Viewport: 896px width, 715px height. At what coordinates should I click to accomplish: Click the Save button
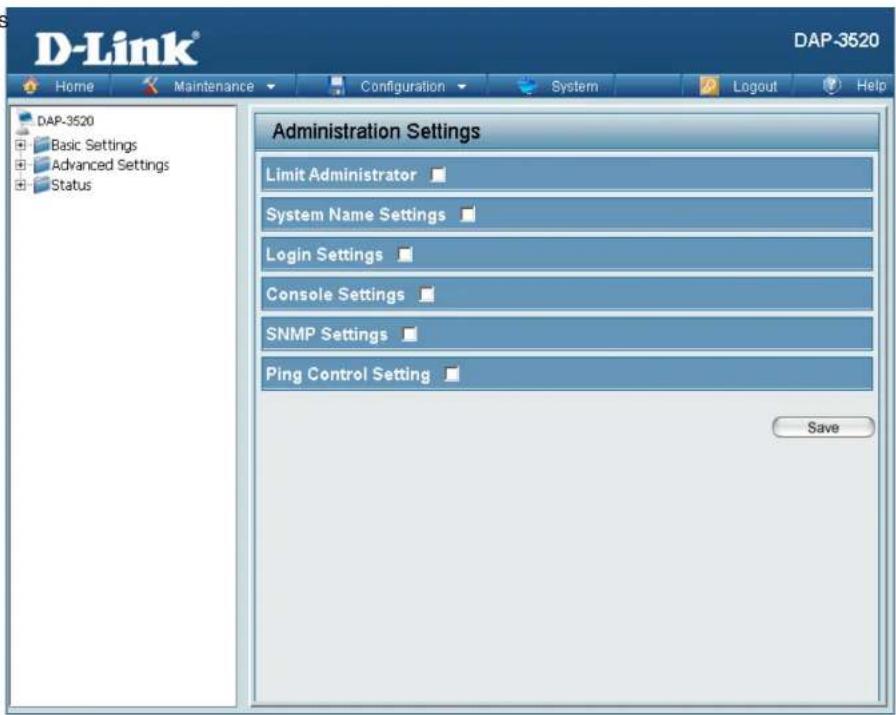823,428
